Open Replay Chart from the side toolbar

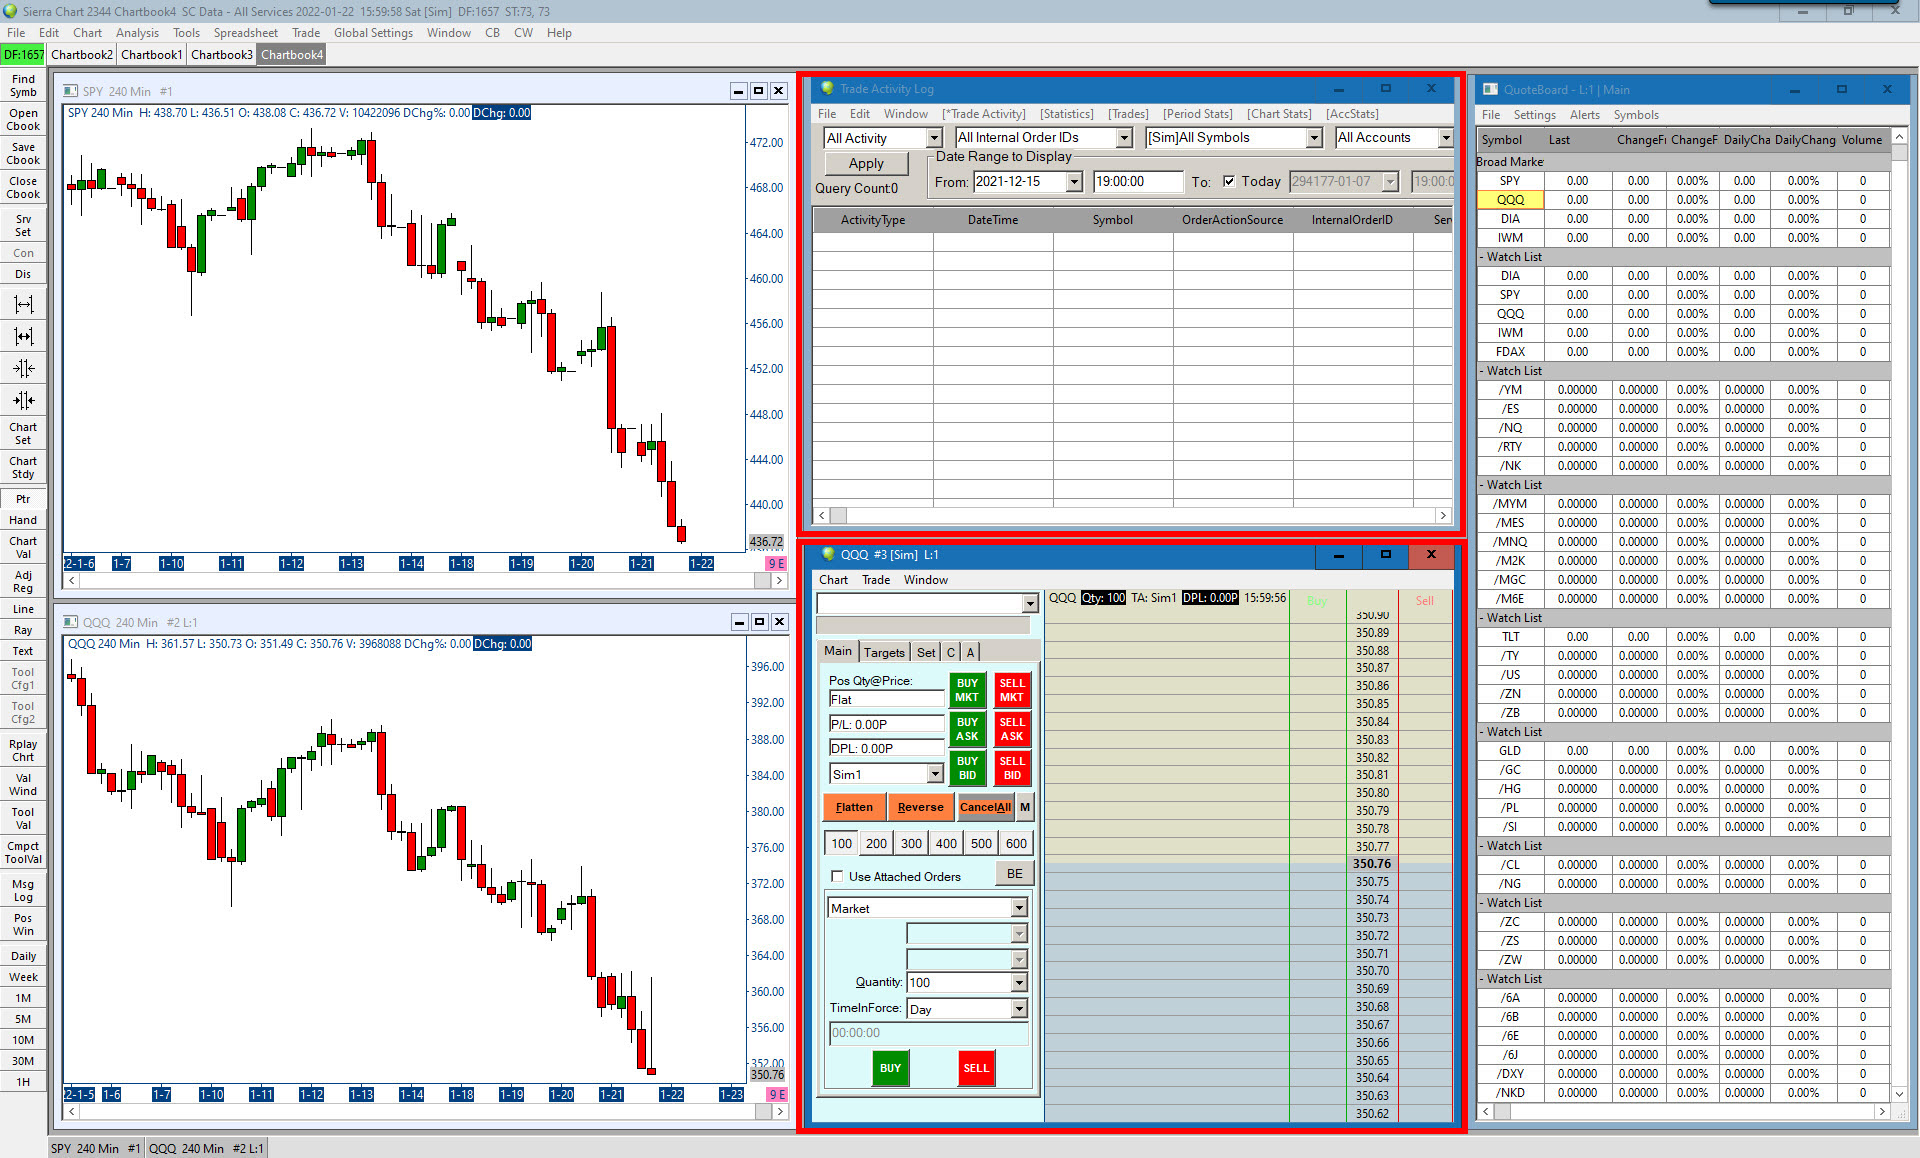23,750
